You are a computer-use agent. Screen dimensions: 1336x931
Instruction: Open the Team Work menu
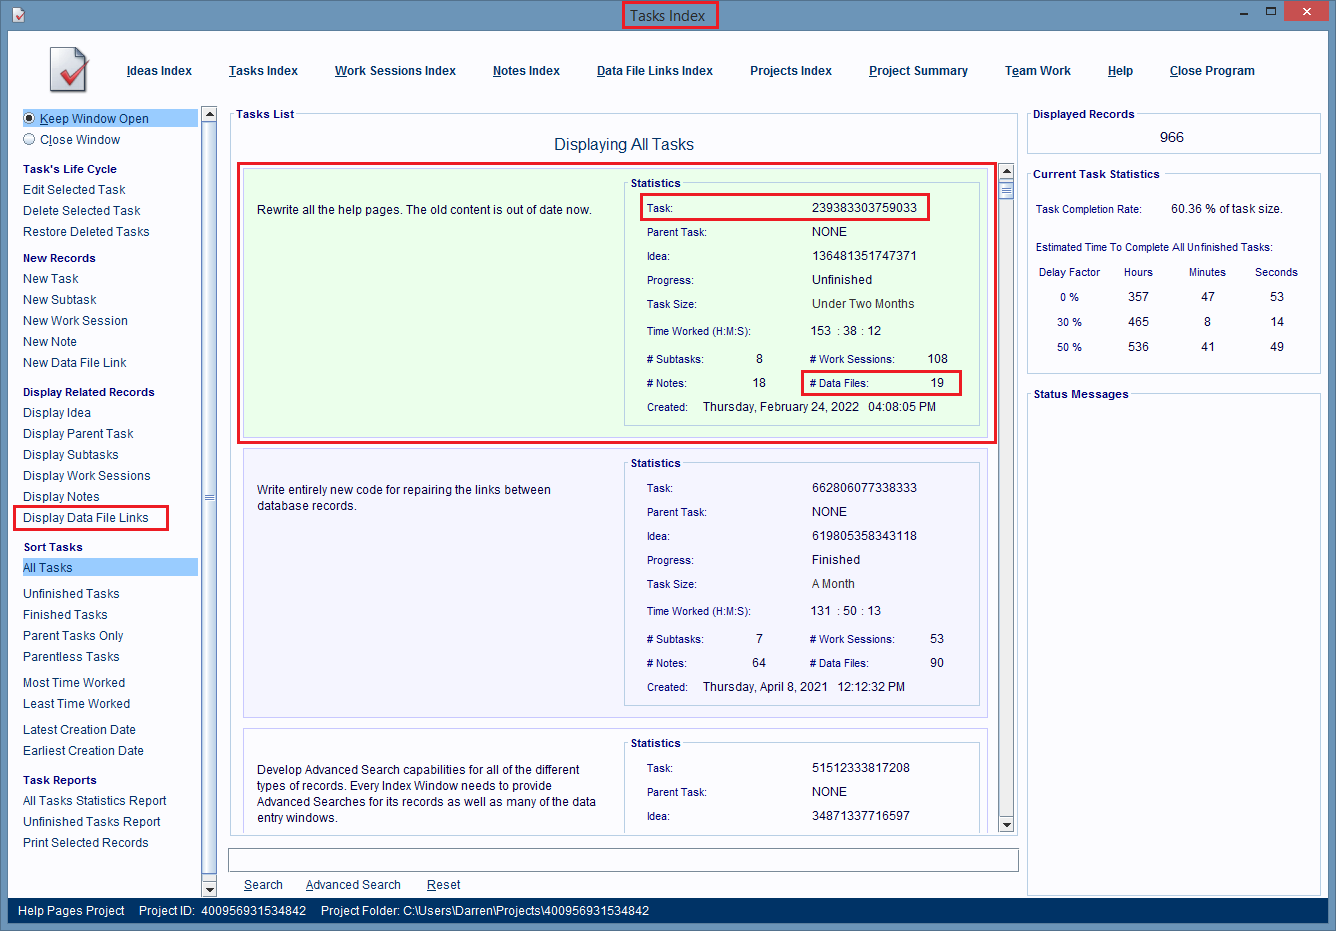(1038, 71)
